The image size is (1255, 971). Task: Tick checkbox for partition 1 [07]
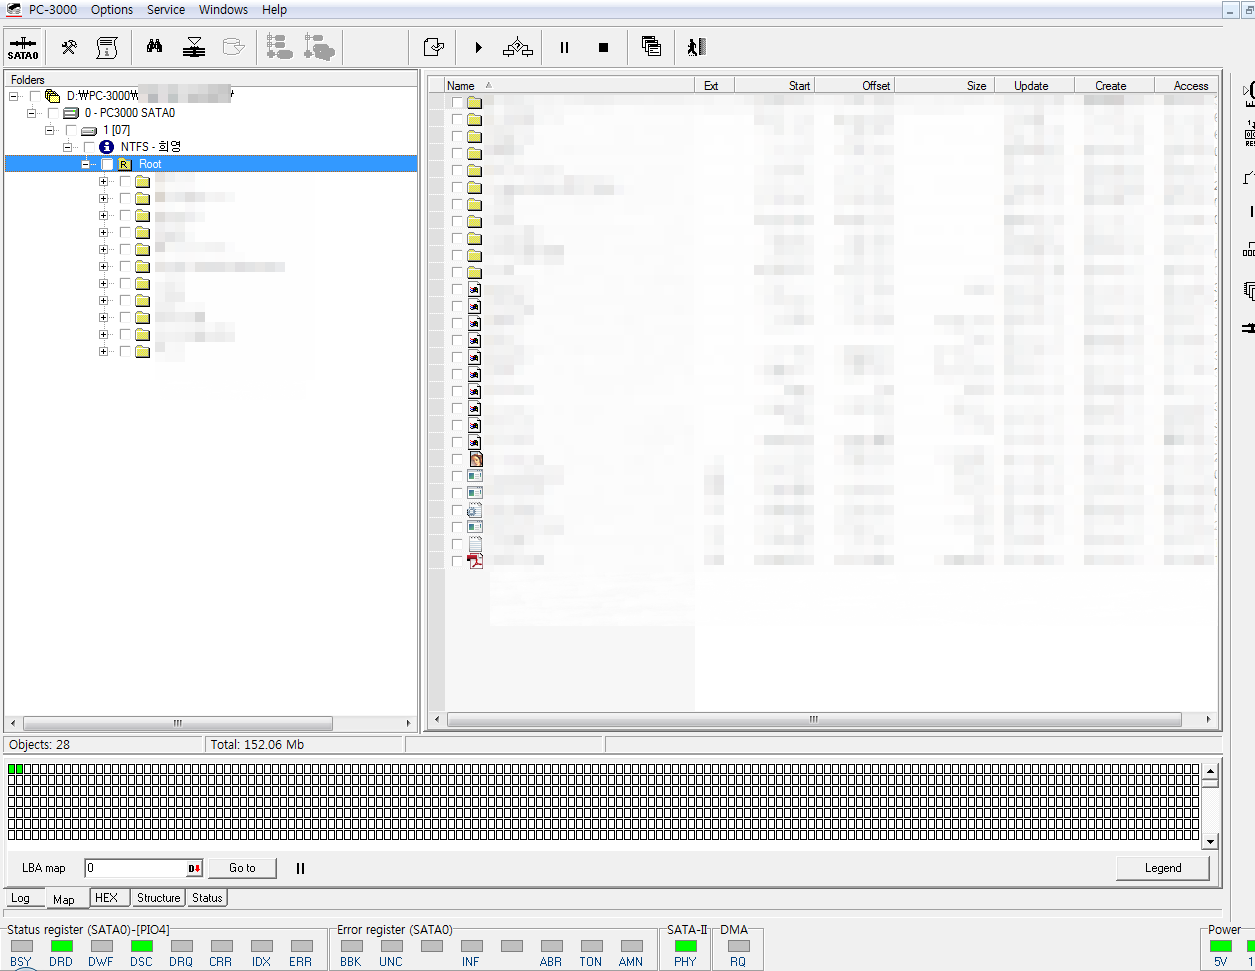coord(71,130)
